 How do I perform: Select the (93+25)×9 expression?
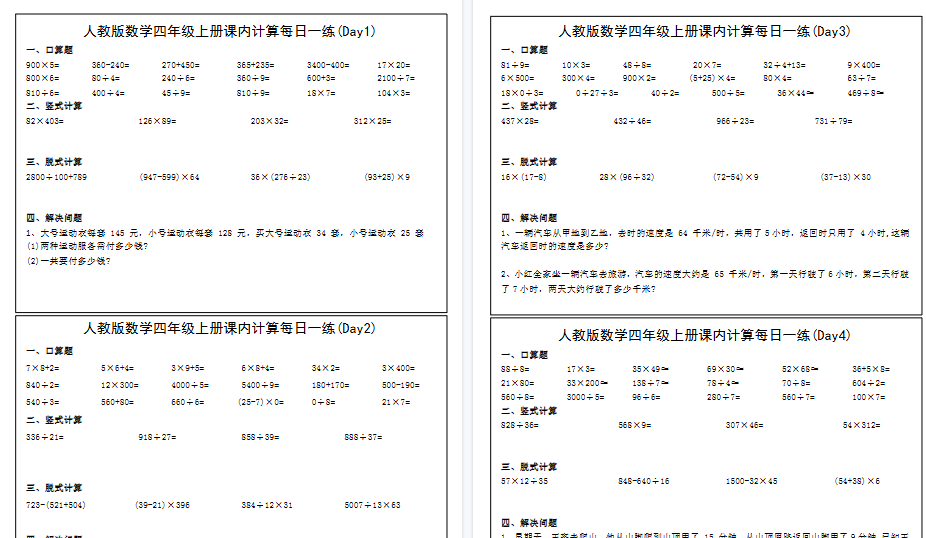(x=387, y=177)
